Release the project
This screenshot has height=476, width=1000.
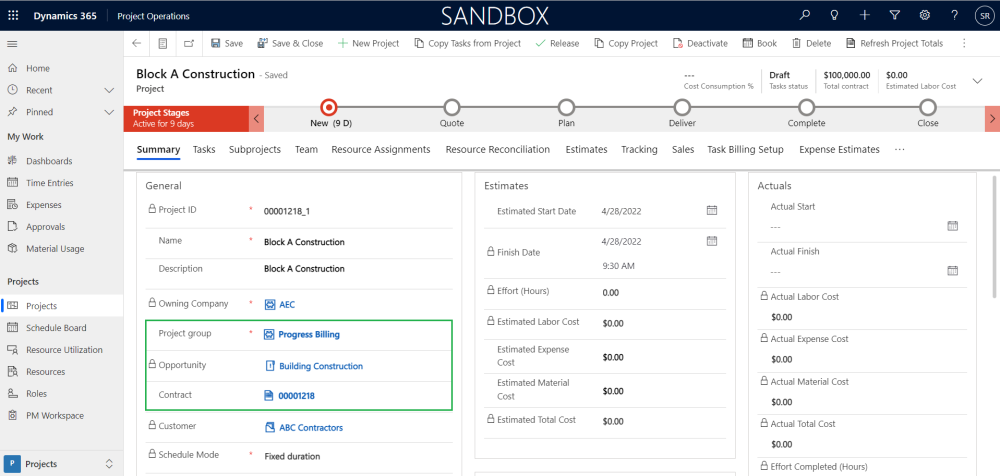[557, 43]
